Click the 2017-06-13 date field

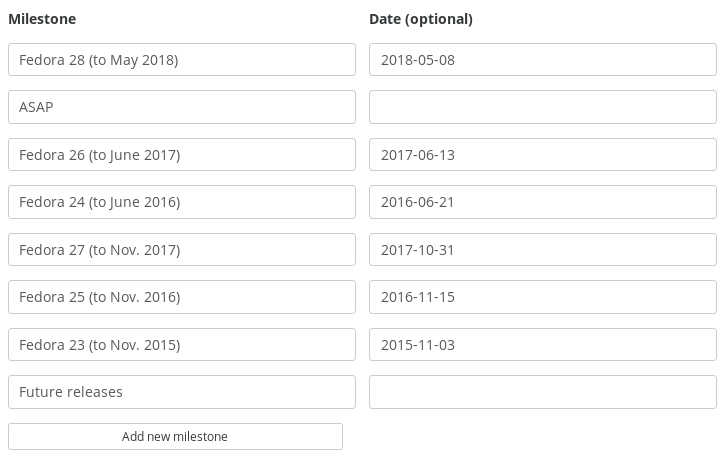543,154
